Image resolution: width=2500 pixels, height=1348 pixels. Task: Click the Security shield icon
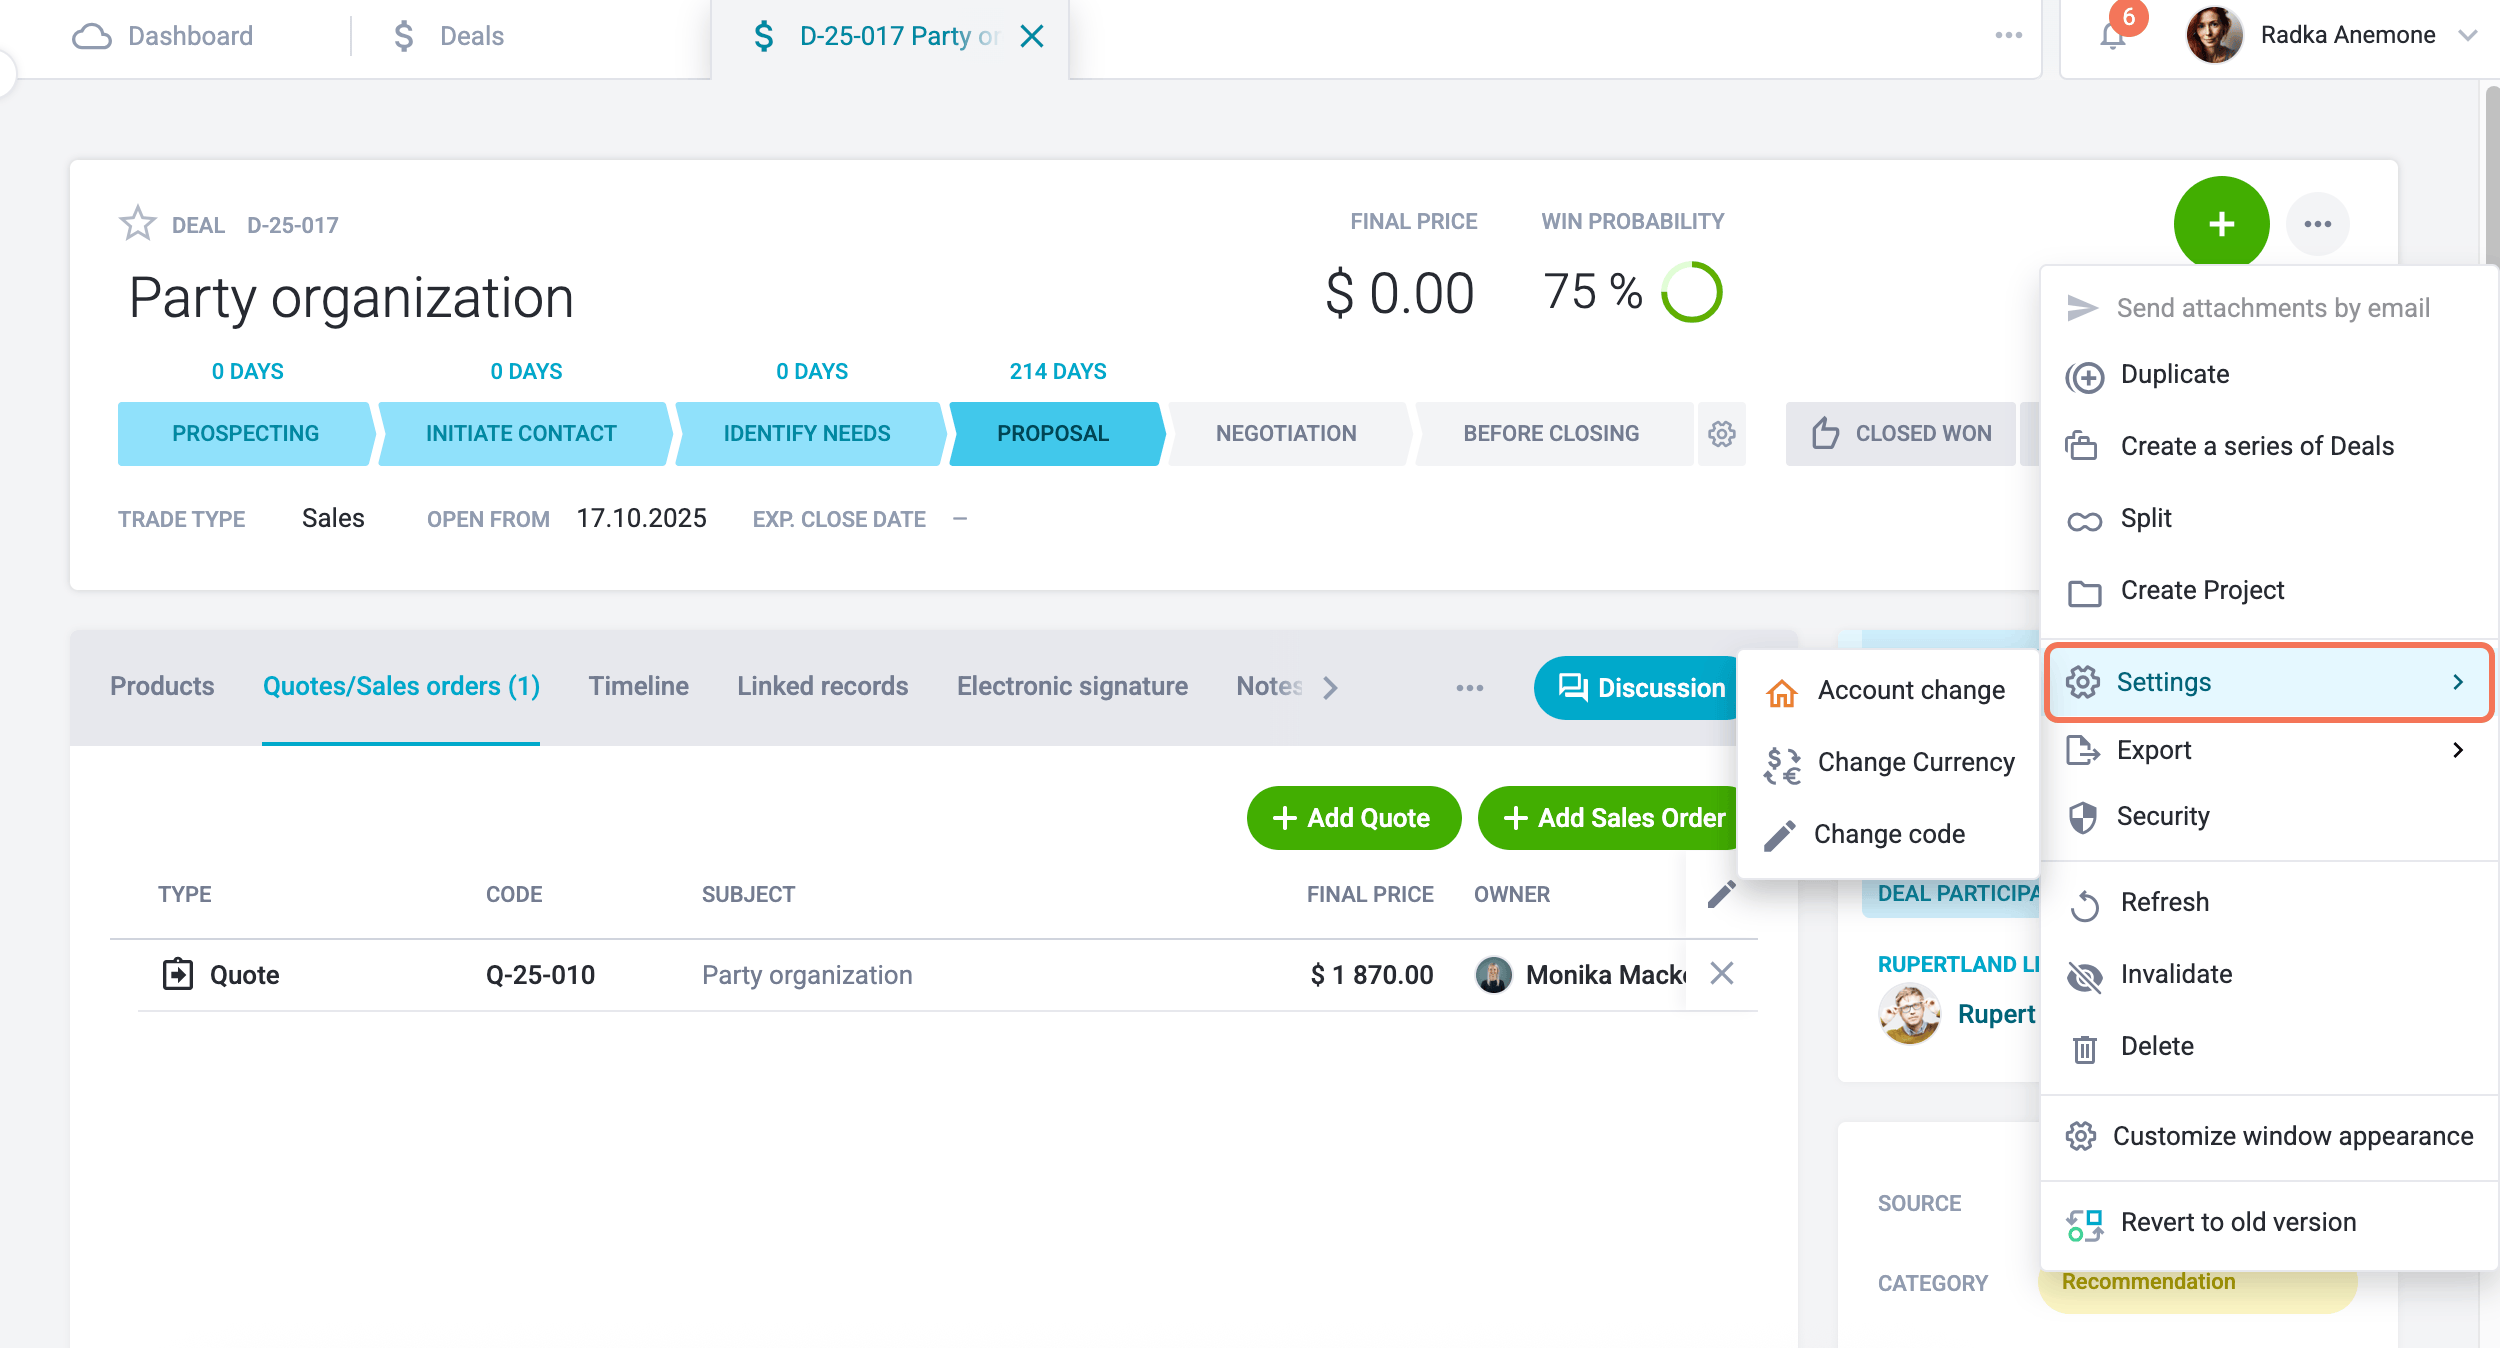pyautogui.click(x=2083, y=817)
